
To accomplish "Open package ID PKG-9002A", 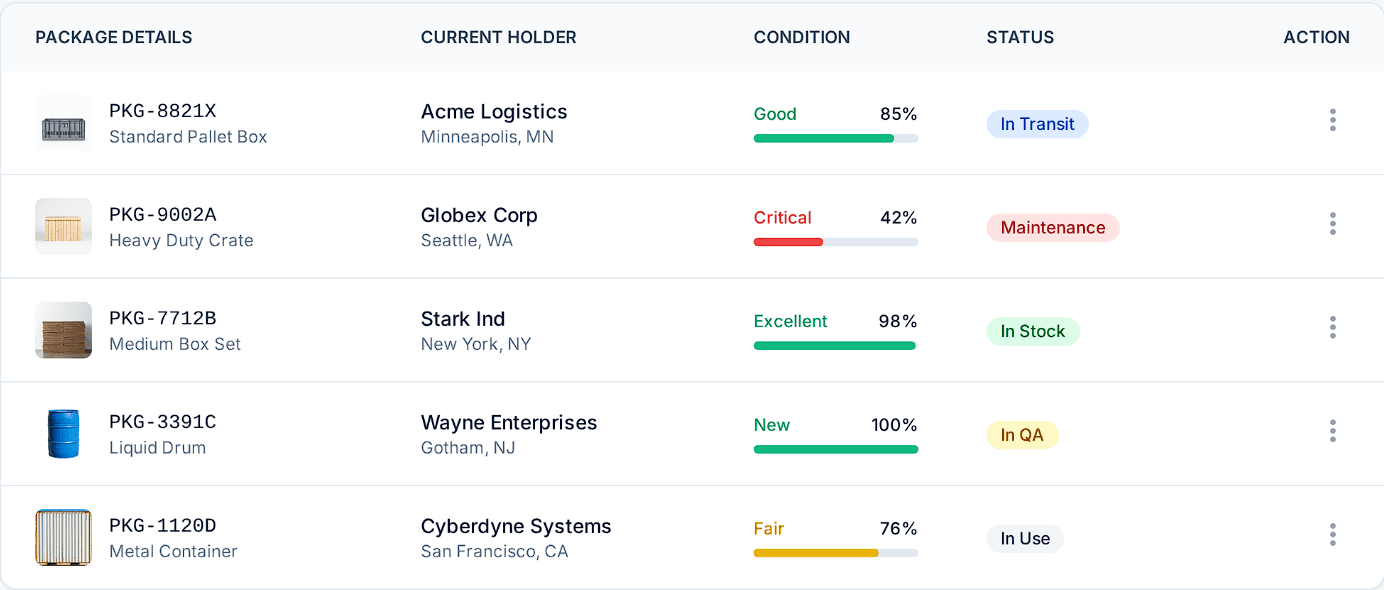I will pos(162,215).
